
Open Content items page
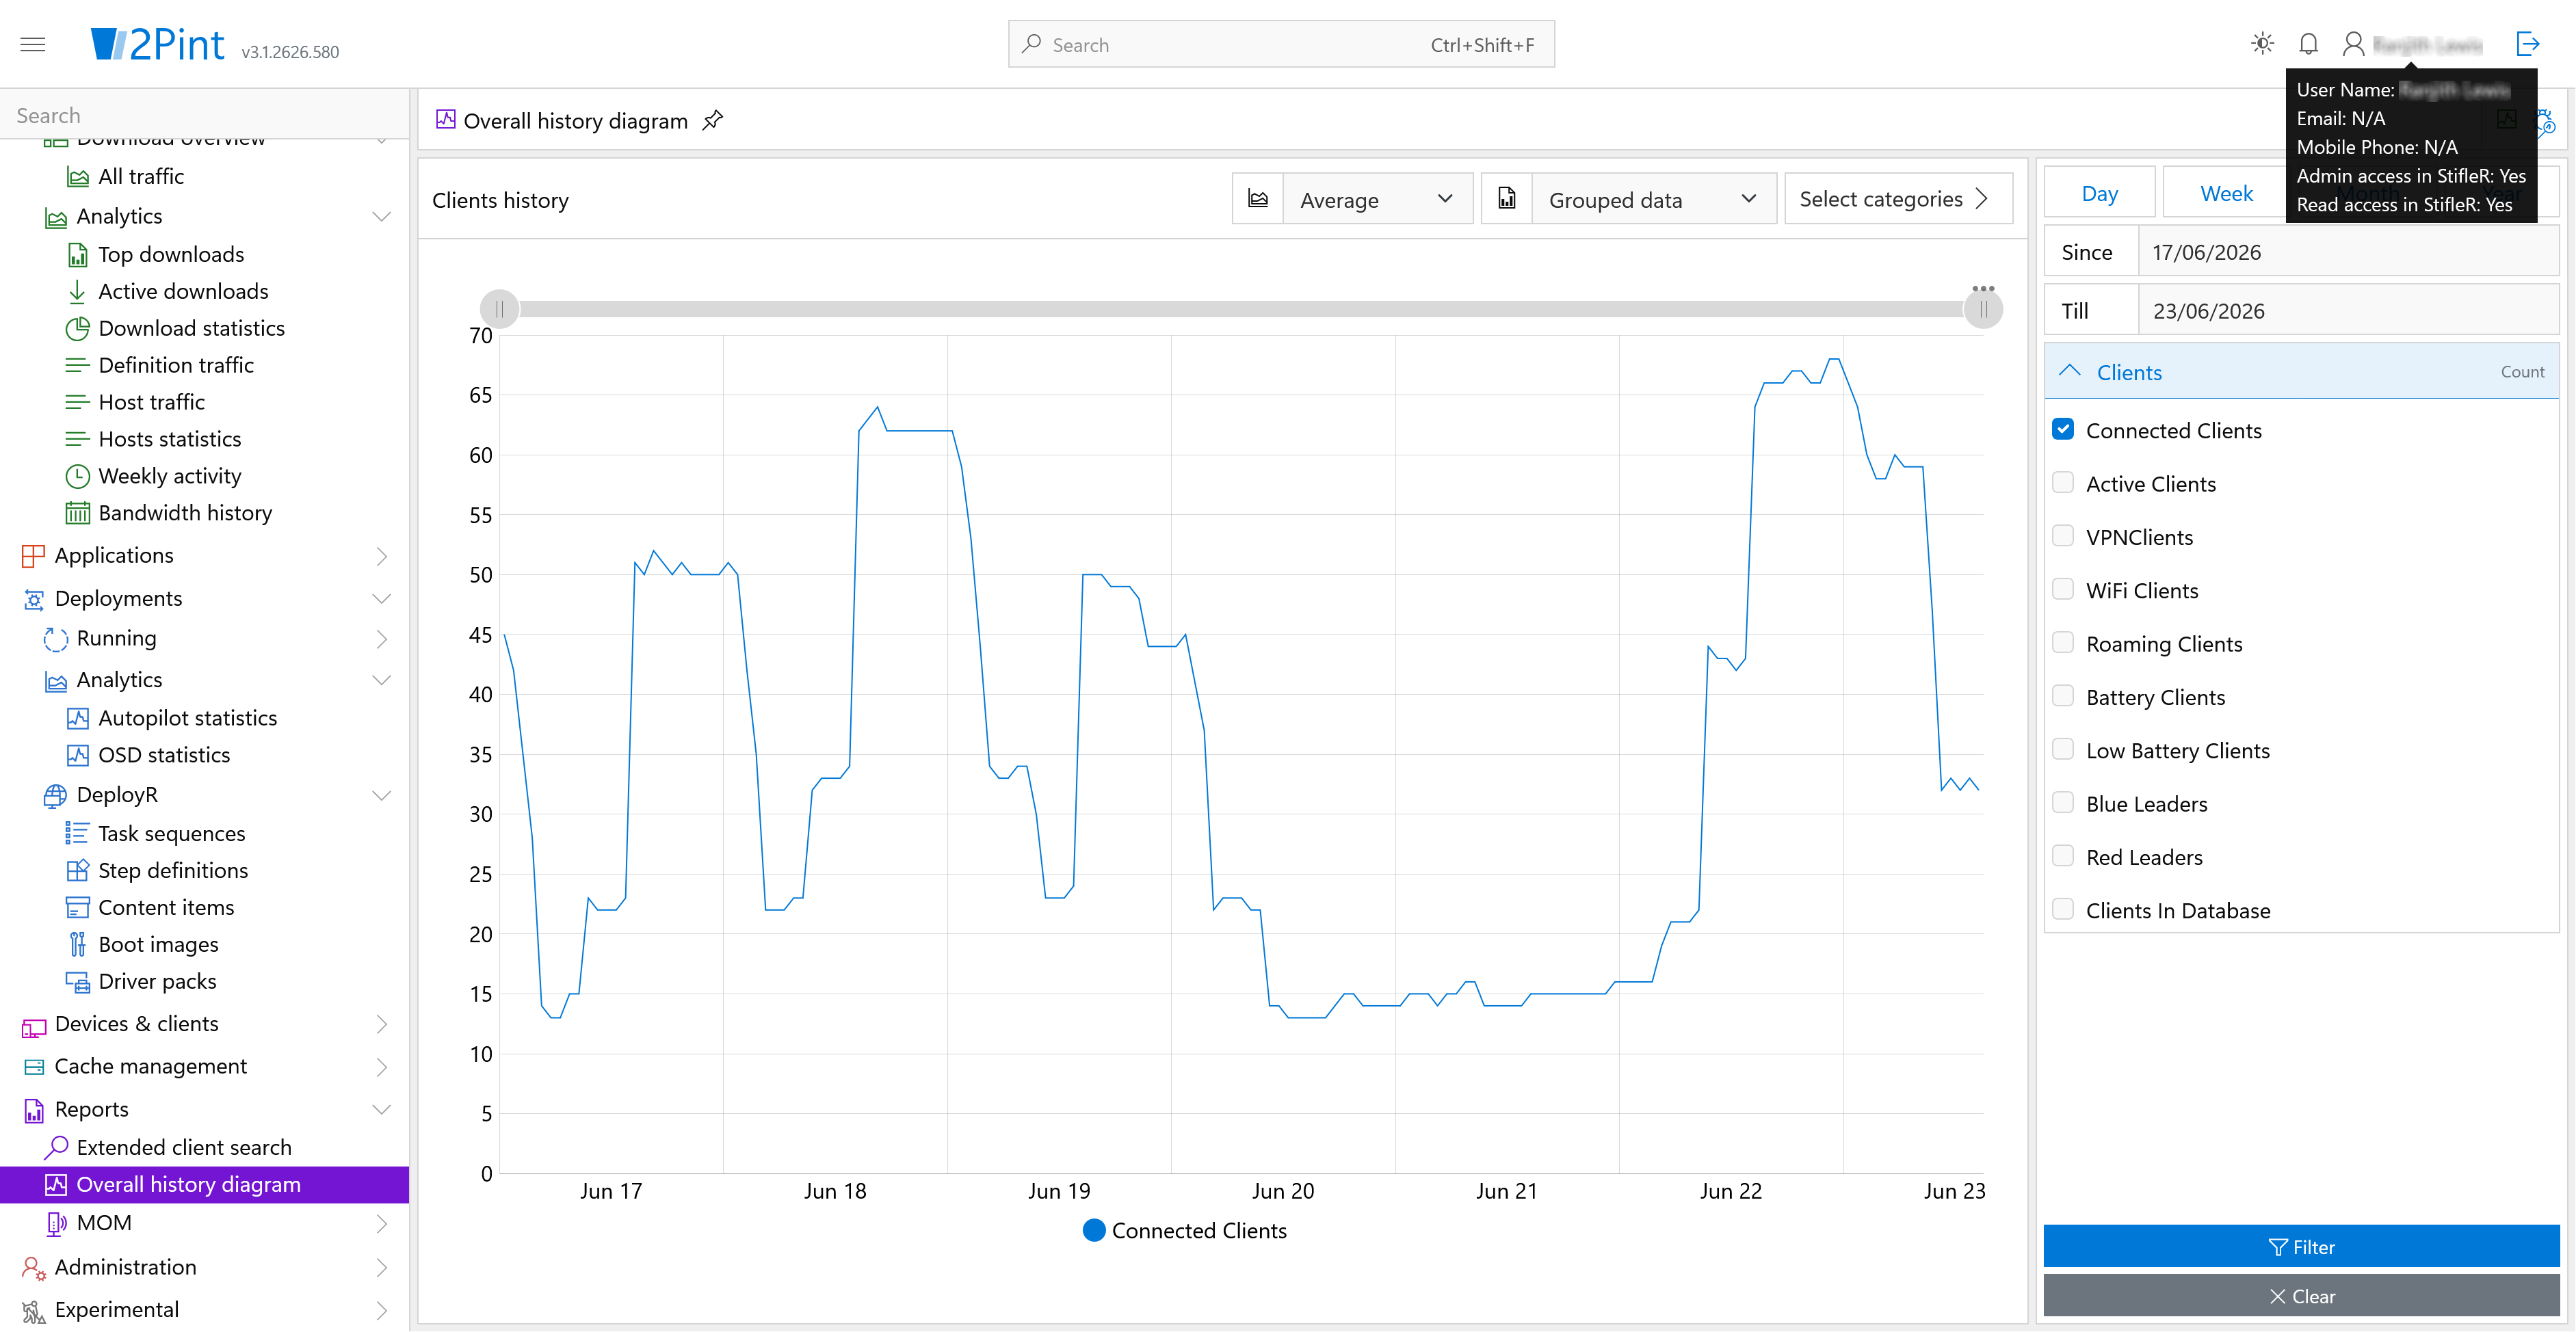coord(166,908)
